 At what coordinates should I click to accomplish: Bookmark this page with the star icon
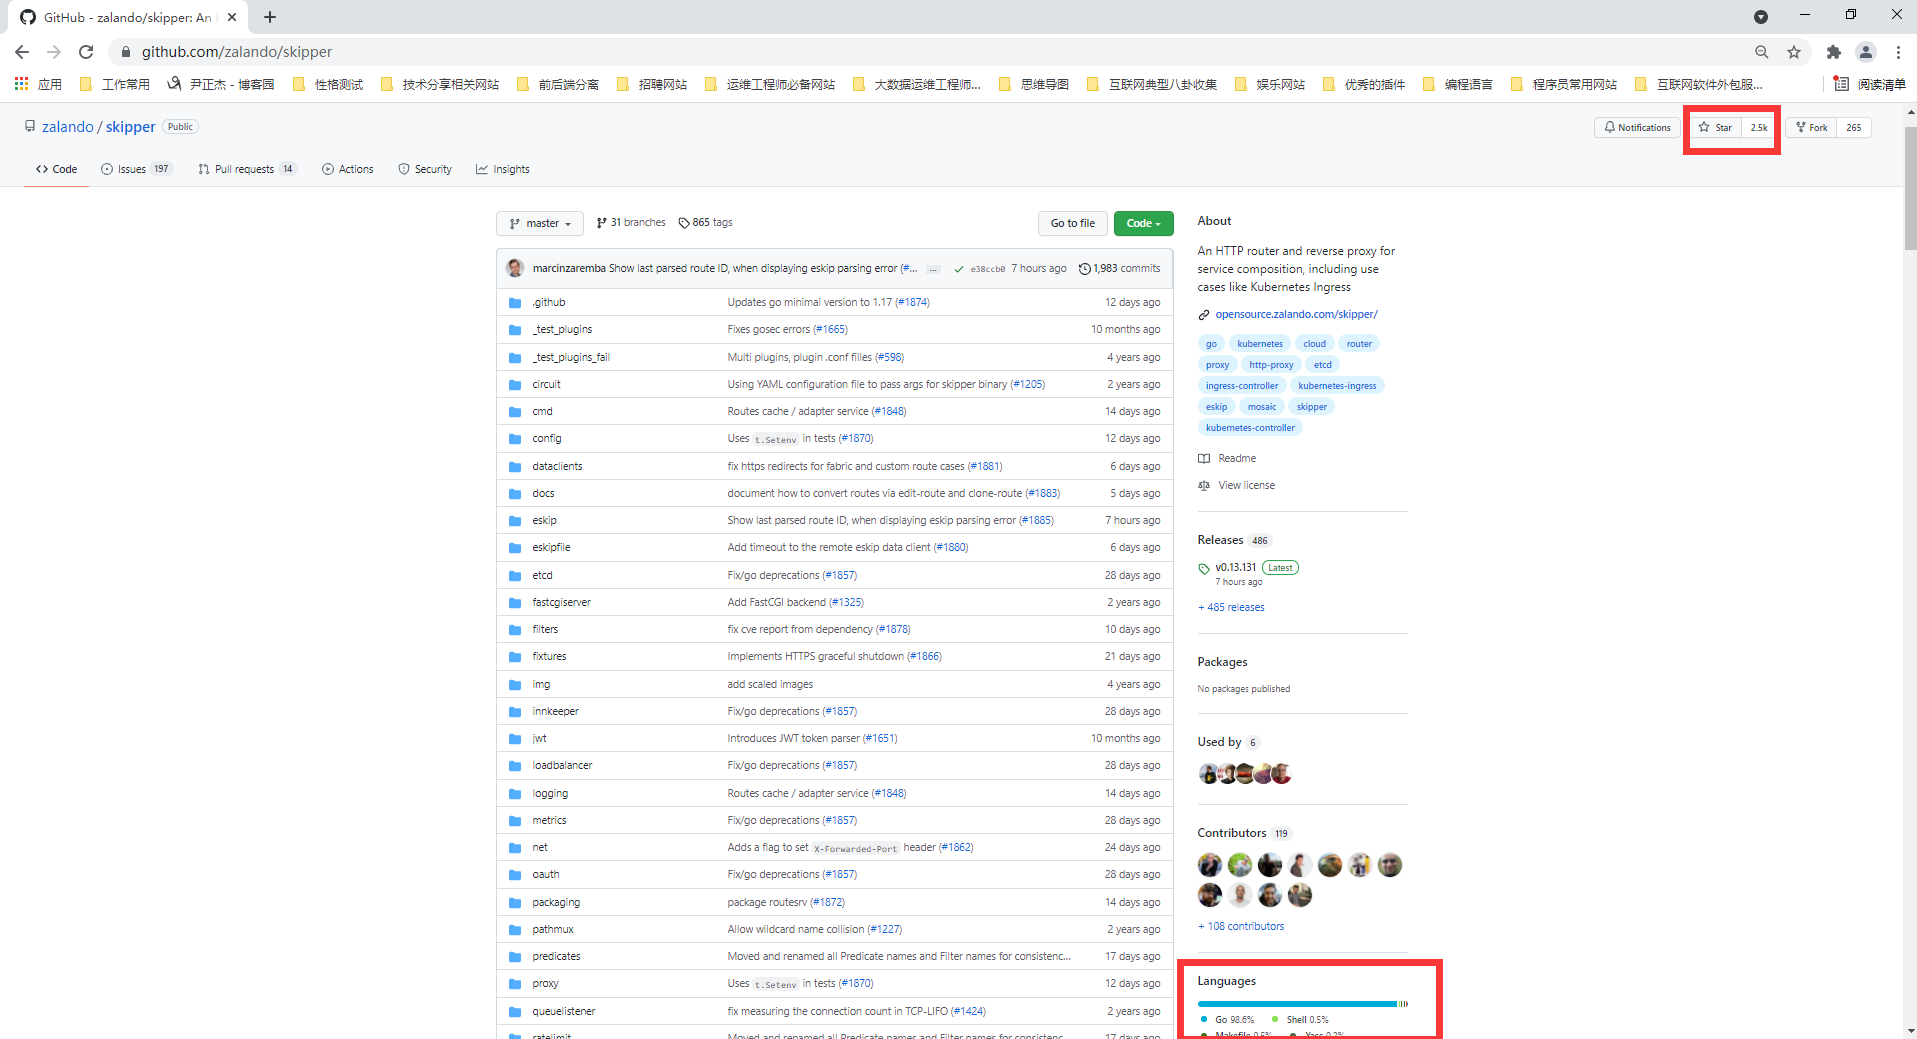click(1794, 52)
